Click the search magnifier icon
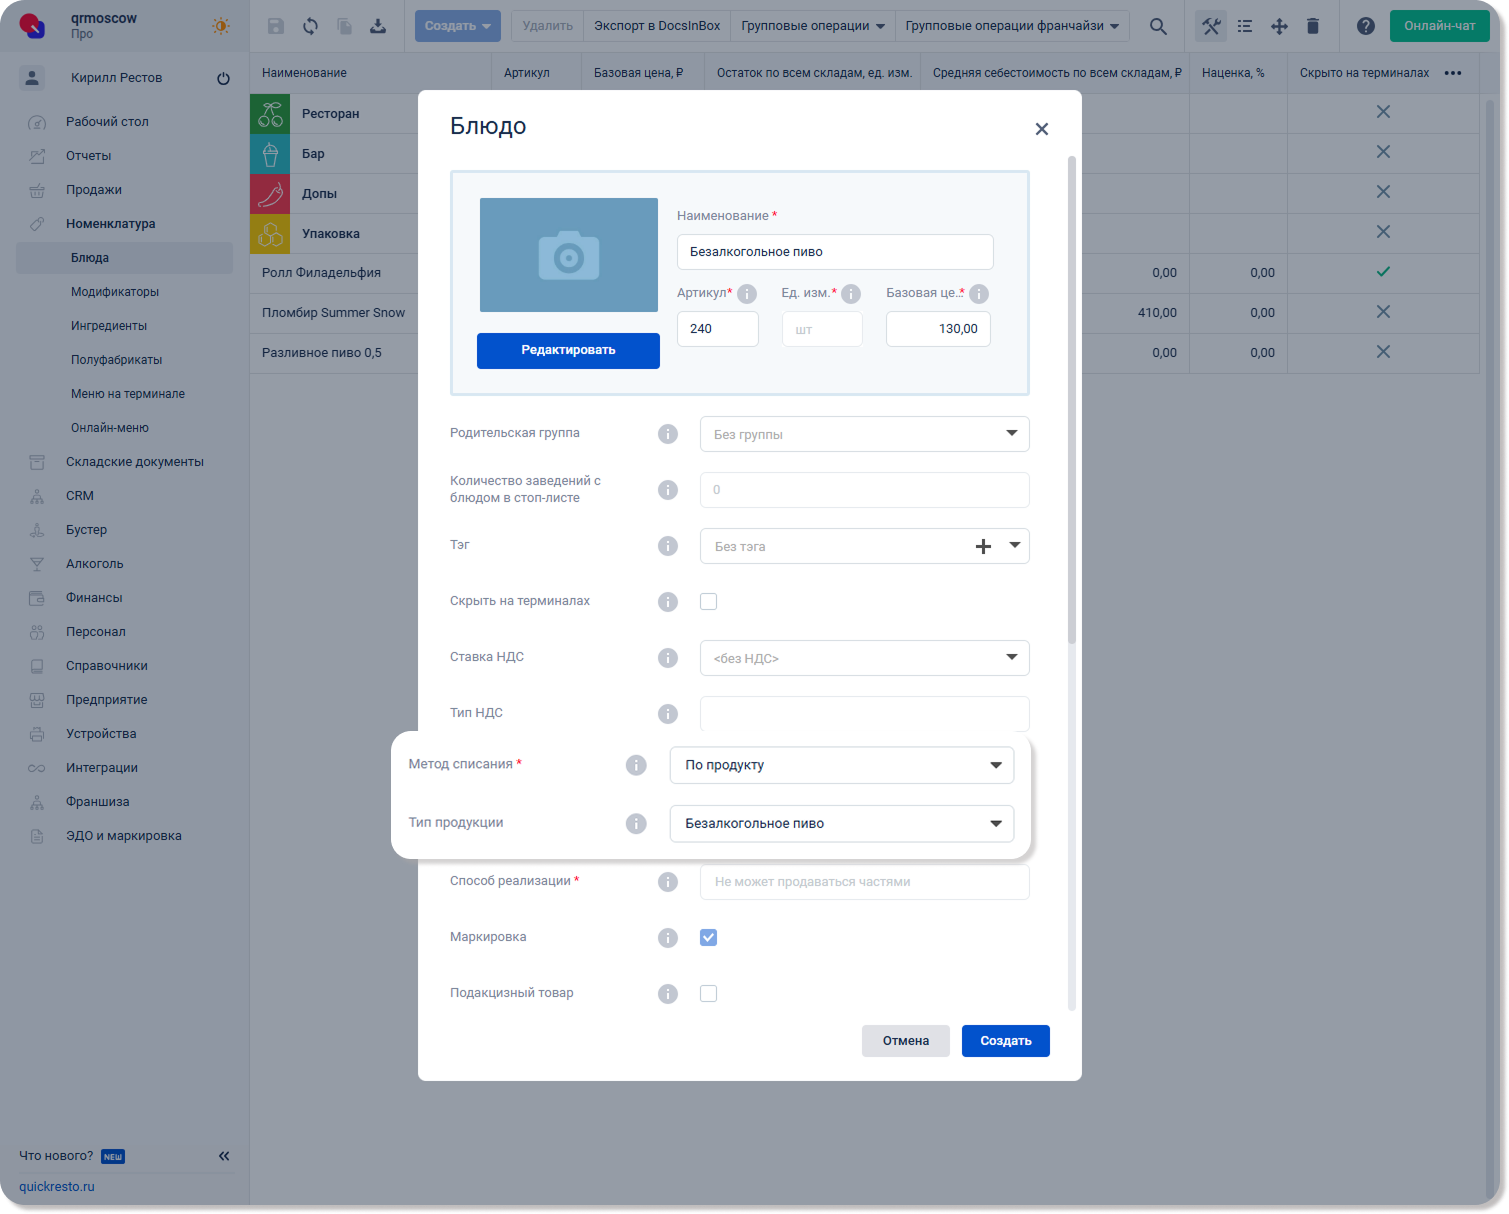1509x1214 pixels. [1158, 26]
